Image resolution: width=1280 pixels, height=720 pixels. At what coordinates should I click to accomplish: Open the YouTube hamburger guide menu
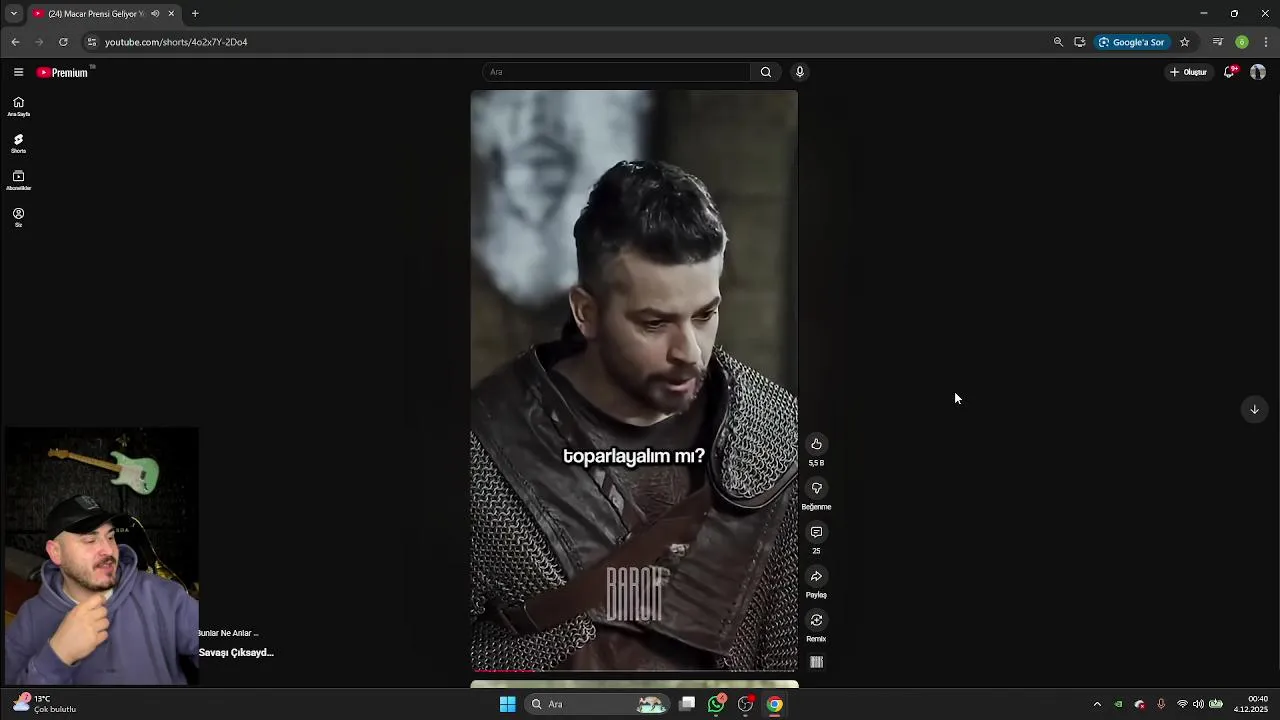[18, 72]
